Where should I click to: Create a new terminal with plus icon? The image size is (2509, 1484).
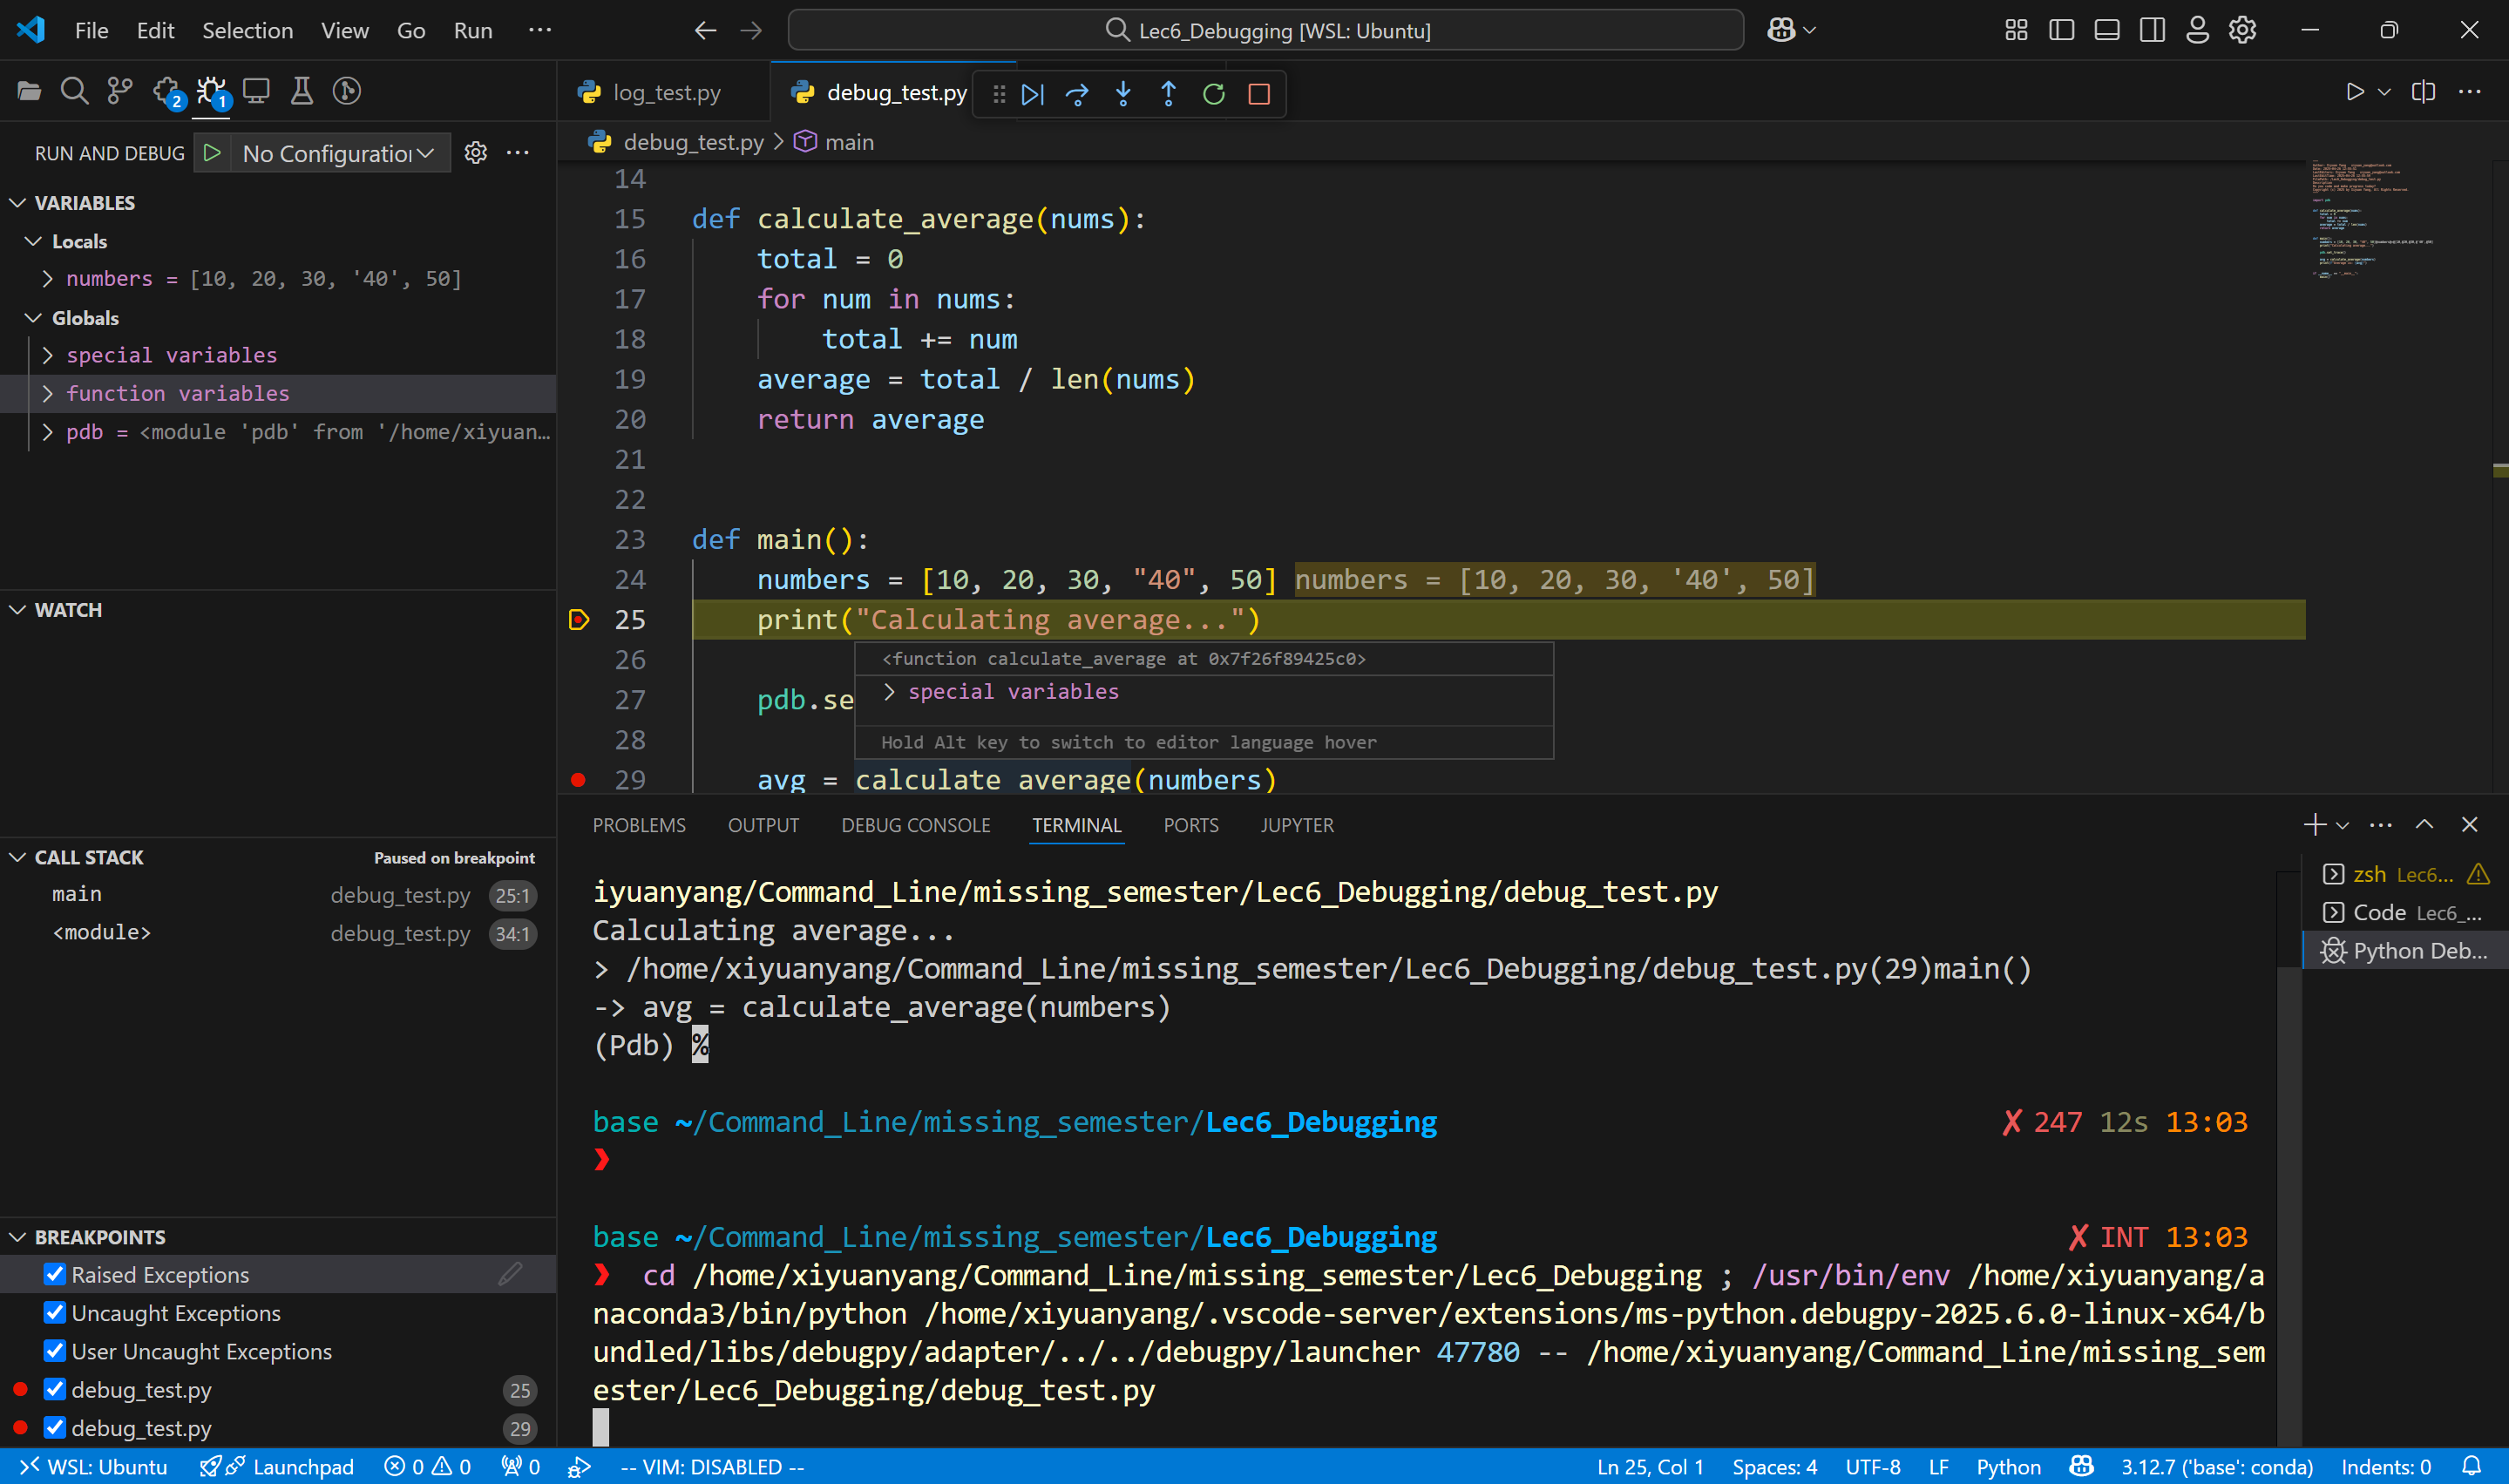[2314, 825]
